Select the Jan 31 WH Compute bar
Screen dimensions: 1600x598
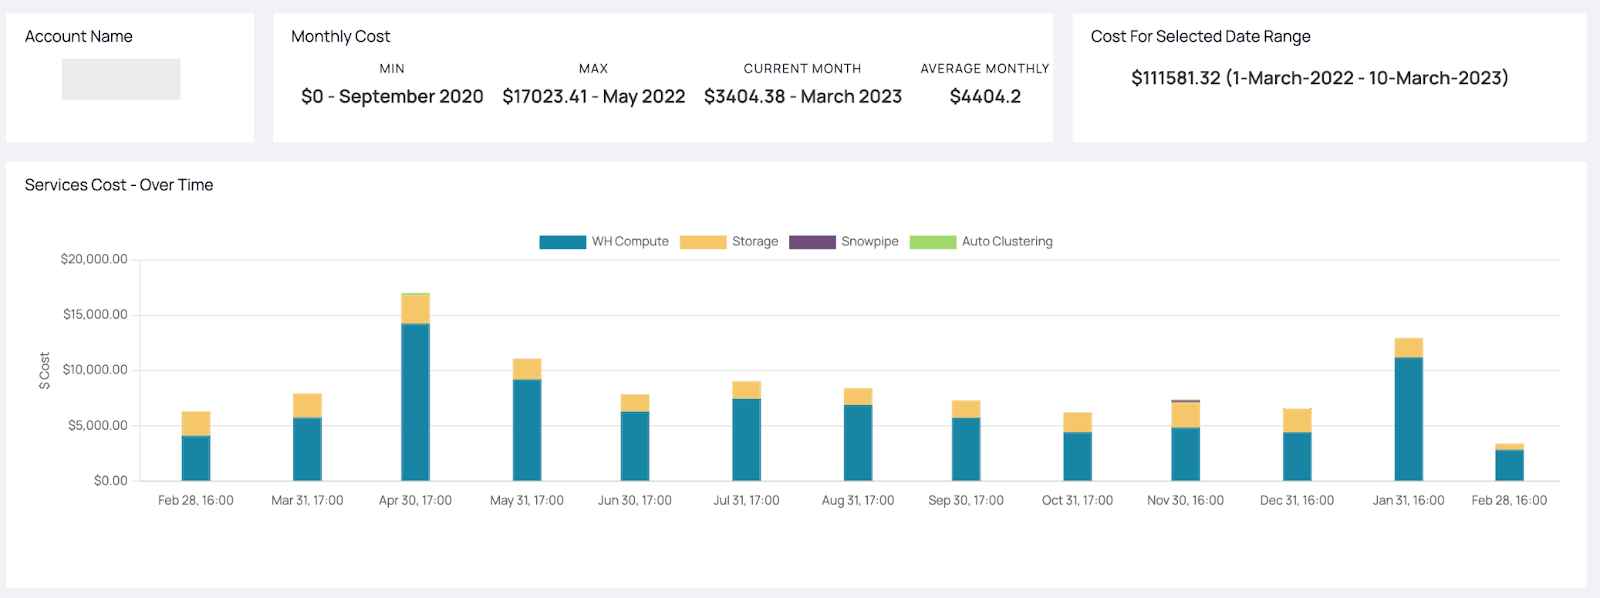[1408, 419]
